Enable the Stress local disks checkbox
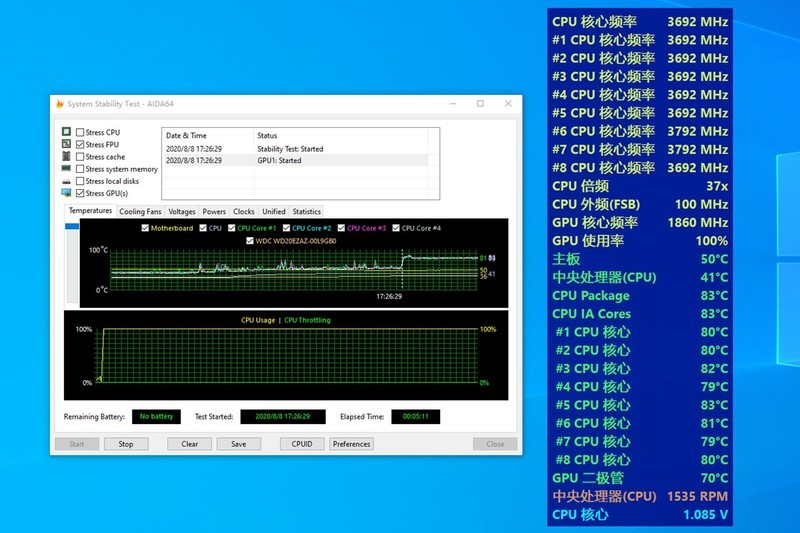800x533 pixels. [x=80, y=181]
